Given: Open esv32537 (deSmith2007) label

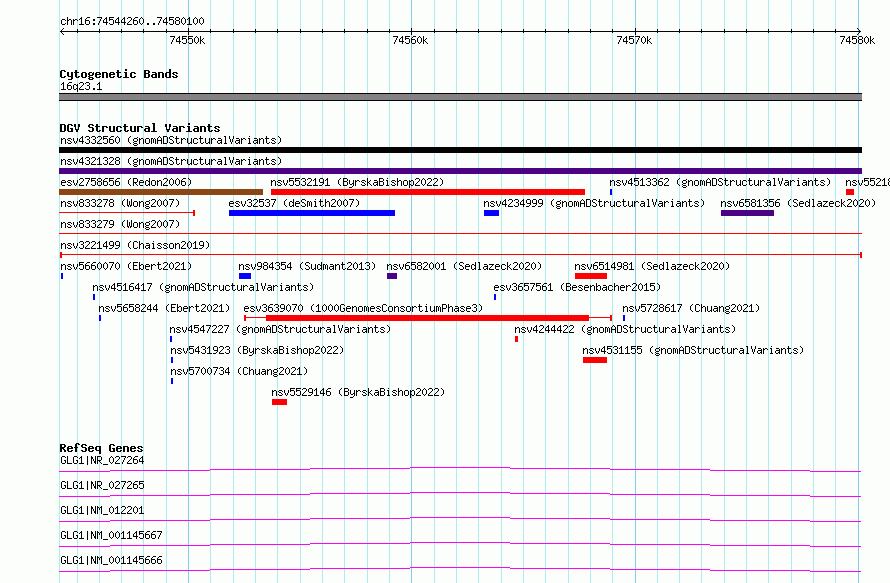Looking at the screenshot, I should tap(294, 203).
